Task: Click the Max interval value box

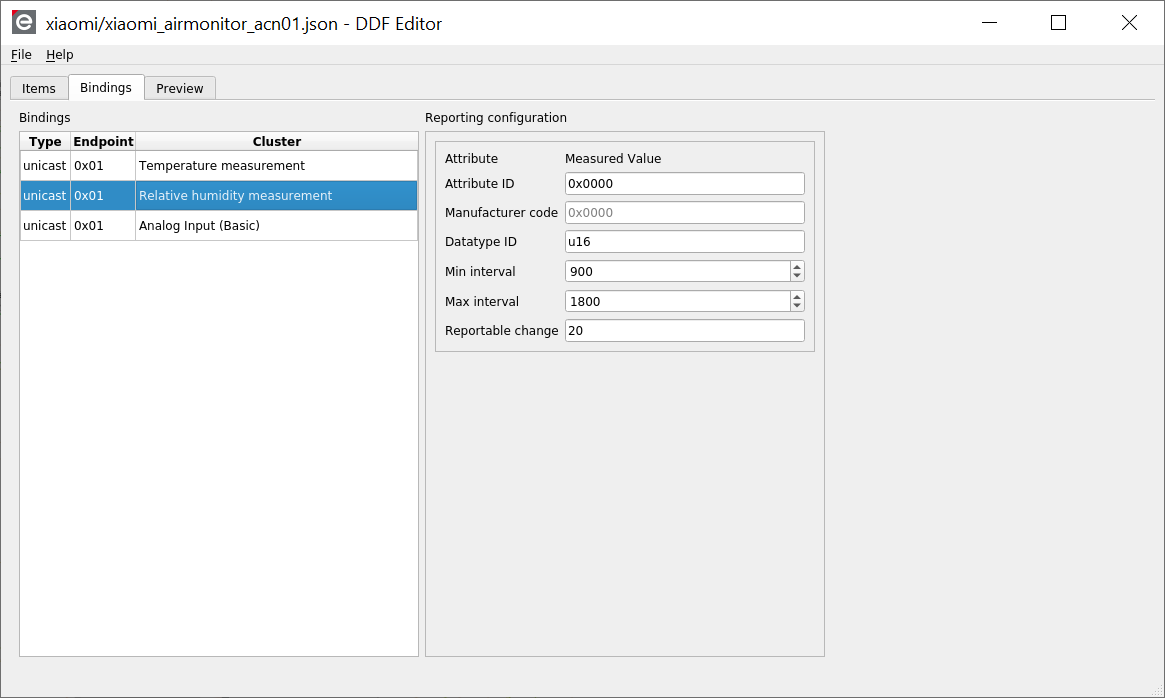Action: [676, 302]
